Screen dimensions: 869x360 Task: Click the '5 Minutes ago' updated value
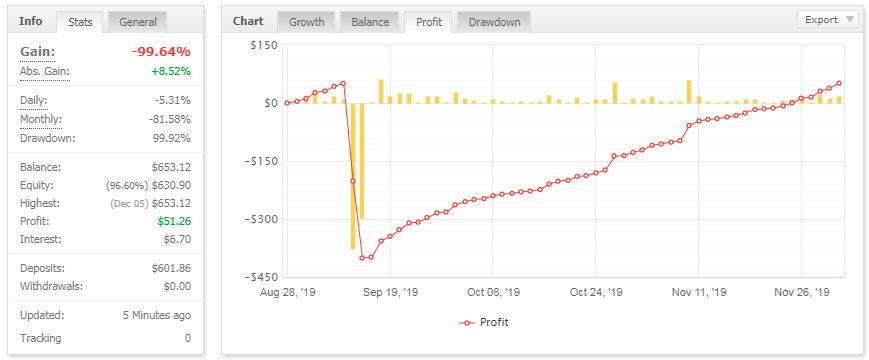[x=157, y=316]
